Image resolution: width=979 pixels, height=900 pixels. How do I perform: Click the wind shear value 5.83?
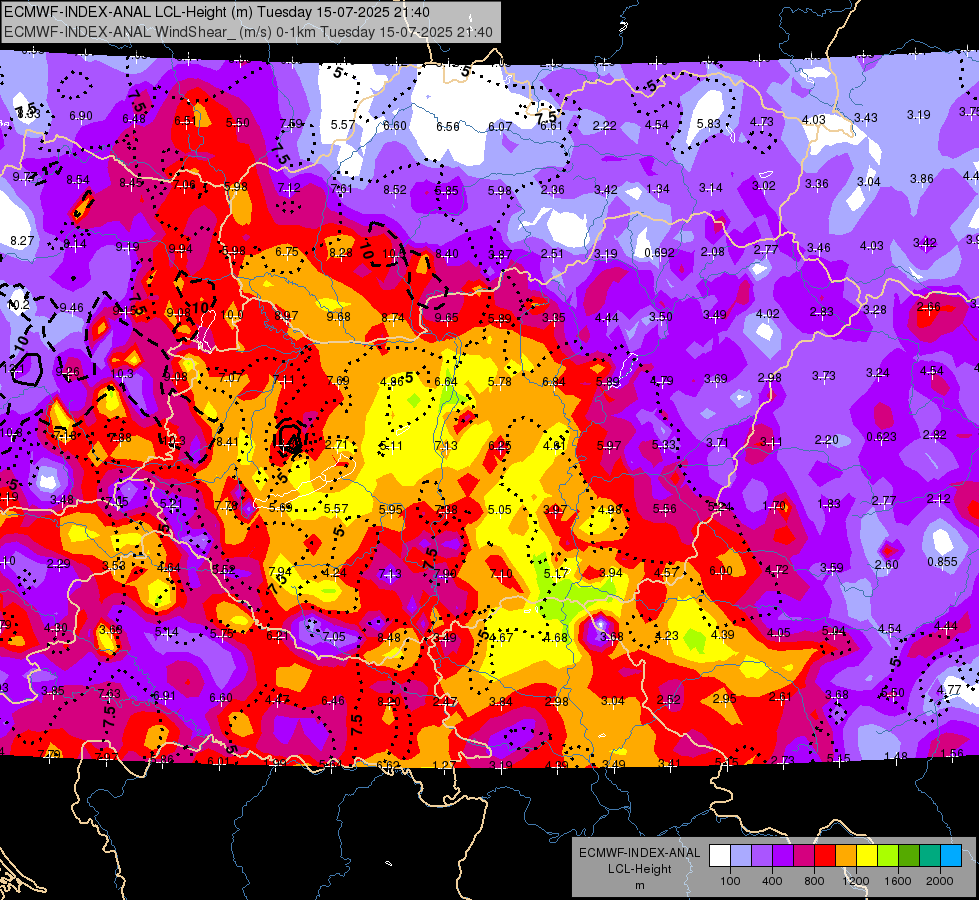[709, 124]
